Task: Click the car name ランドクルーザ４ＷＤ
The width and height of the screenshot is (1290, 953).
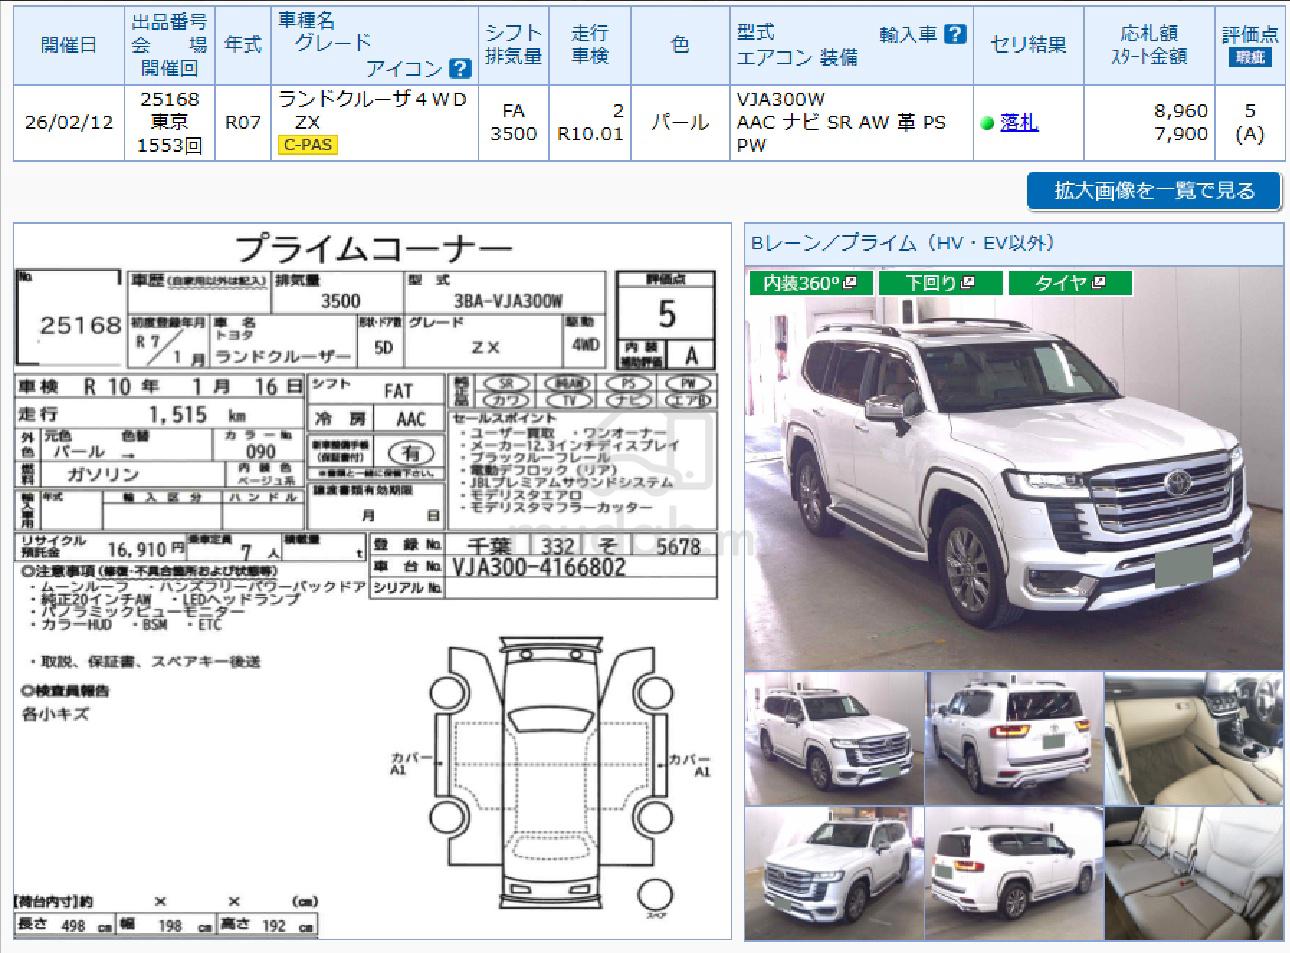Action: [x=372, y=99]
